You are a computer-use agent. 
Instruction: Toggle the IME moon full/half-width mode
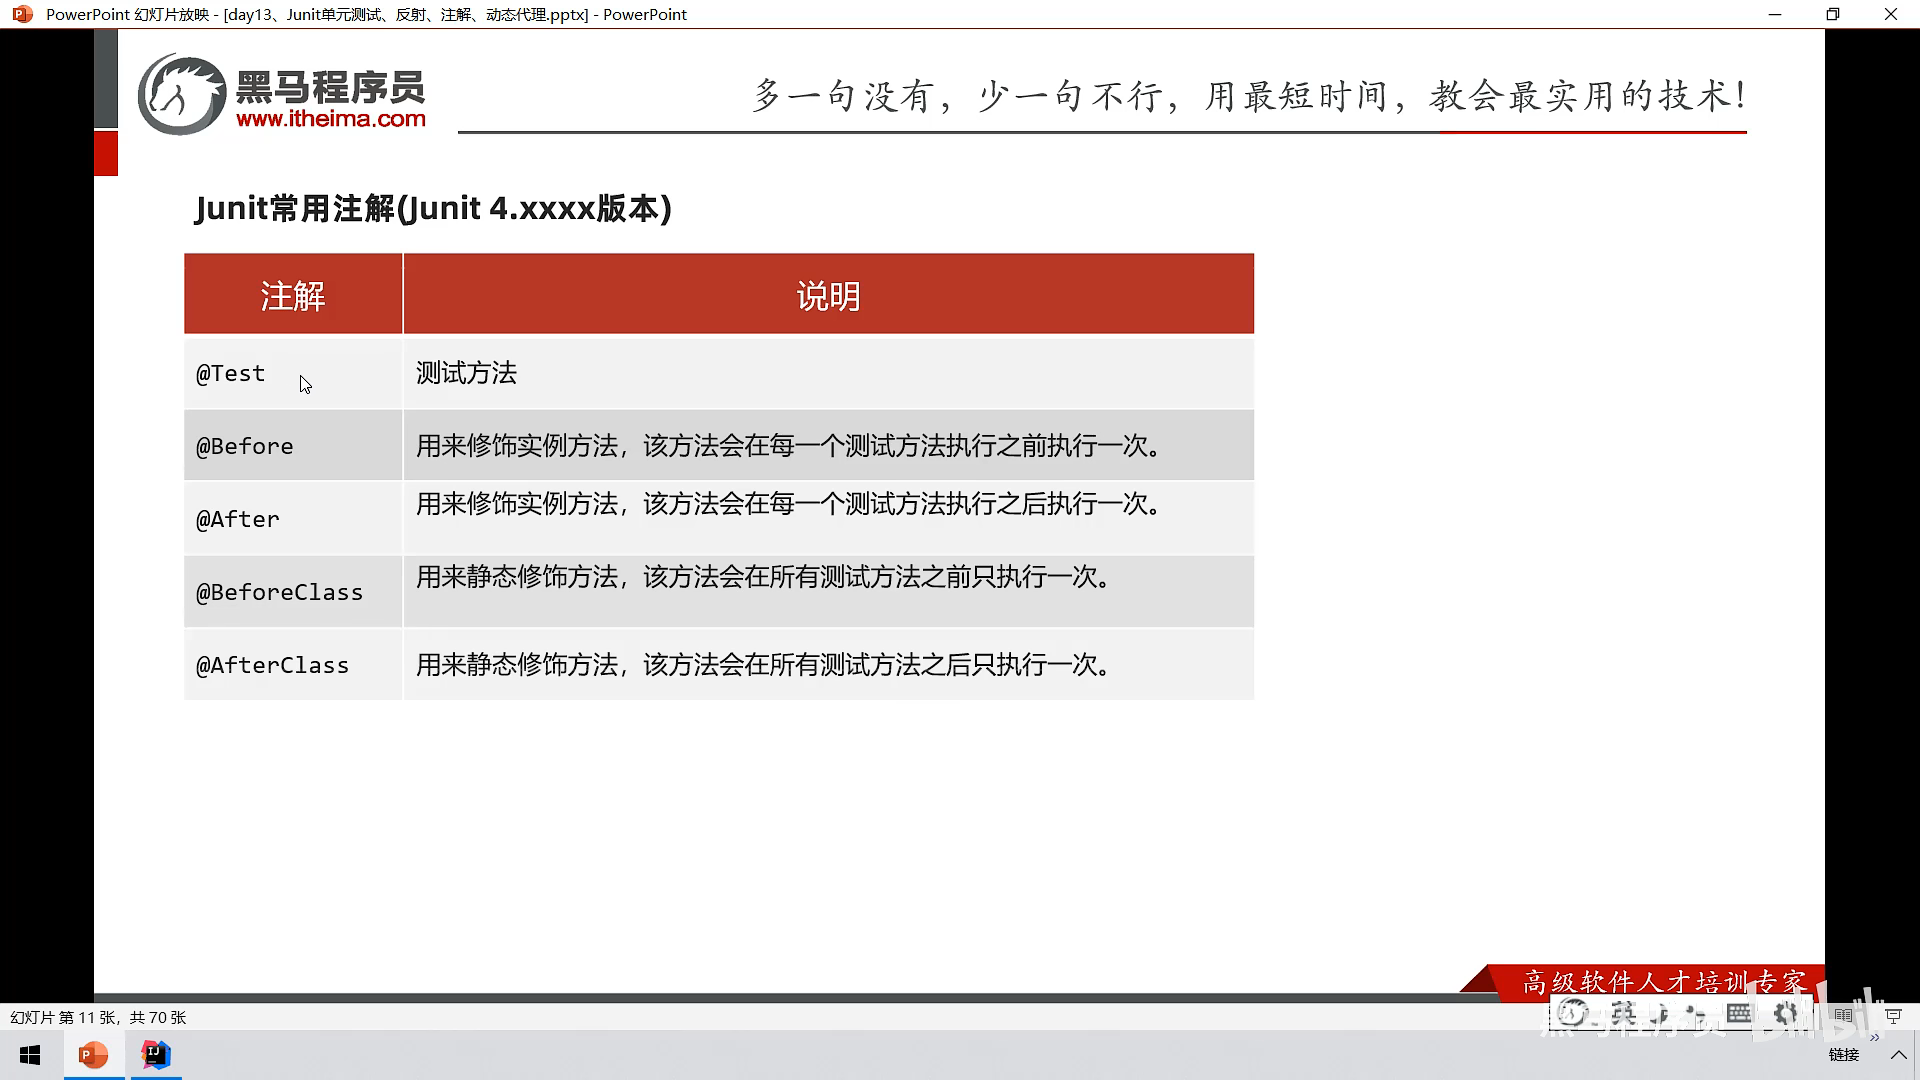[x=1661, y=1014]
